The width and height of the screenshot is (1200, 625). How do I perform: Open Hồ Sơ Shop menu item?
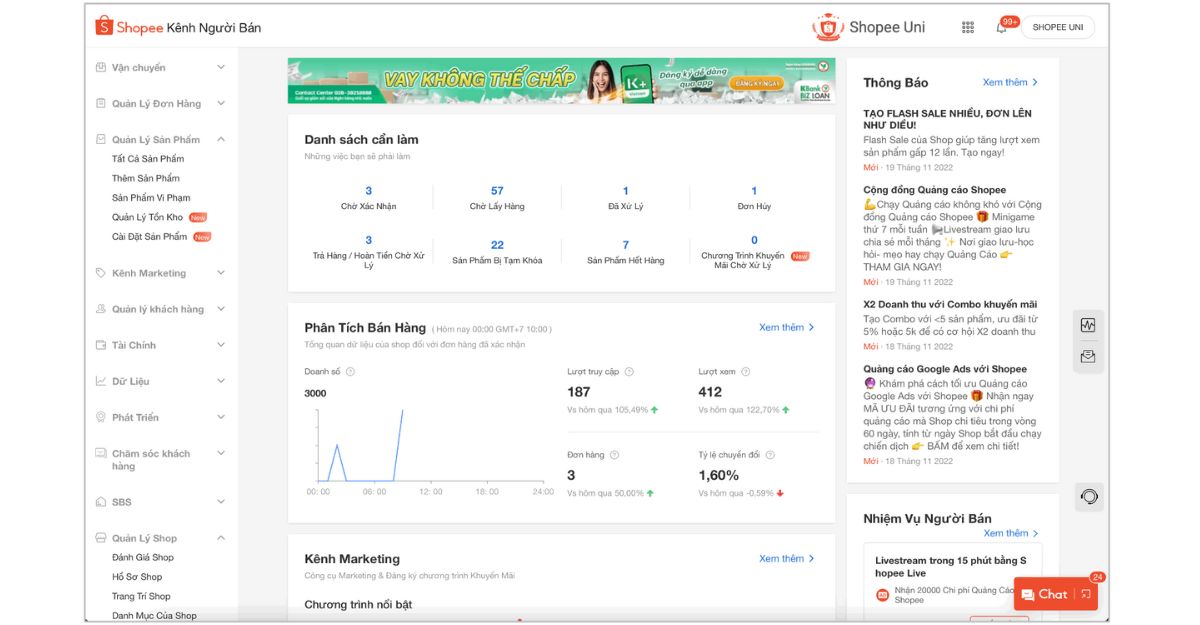tap(137, 577)
